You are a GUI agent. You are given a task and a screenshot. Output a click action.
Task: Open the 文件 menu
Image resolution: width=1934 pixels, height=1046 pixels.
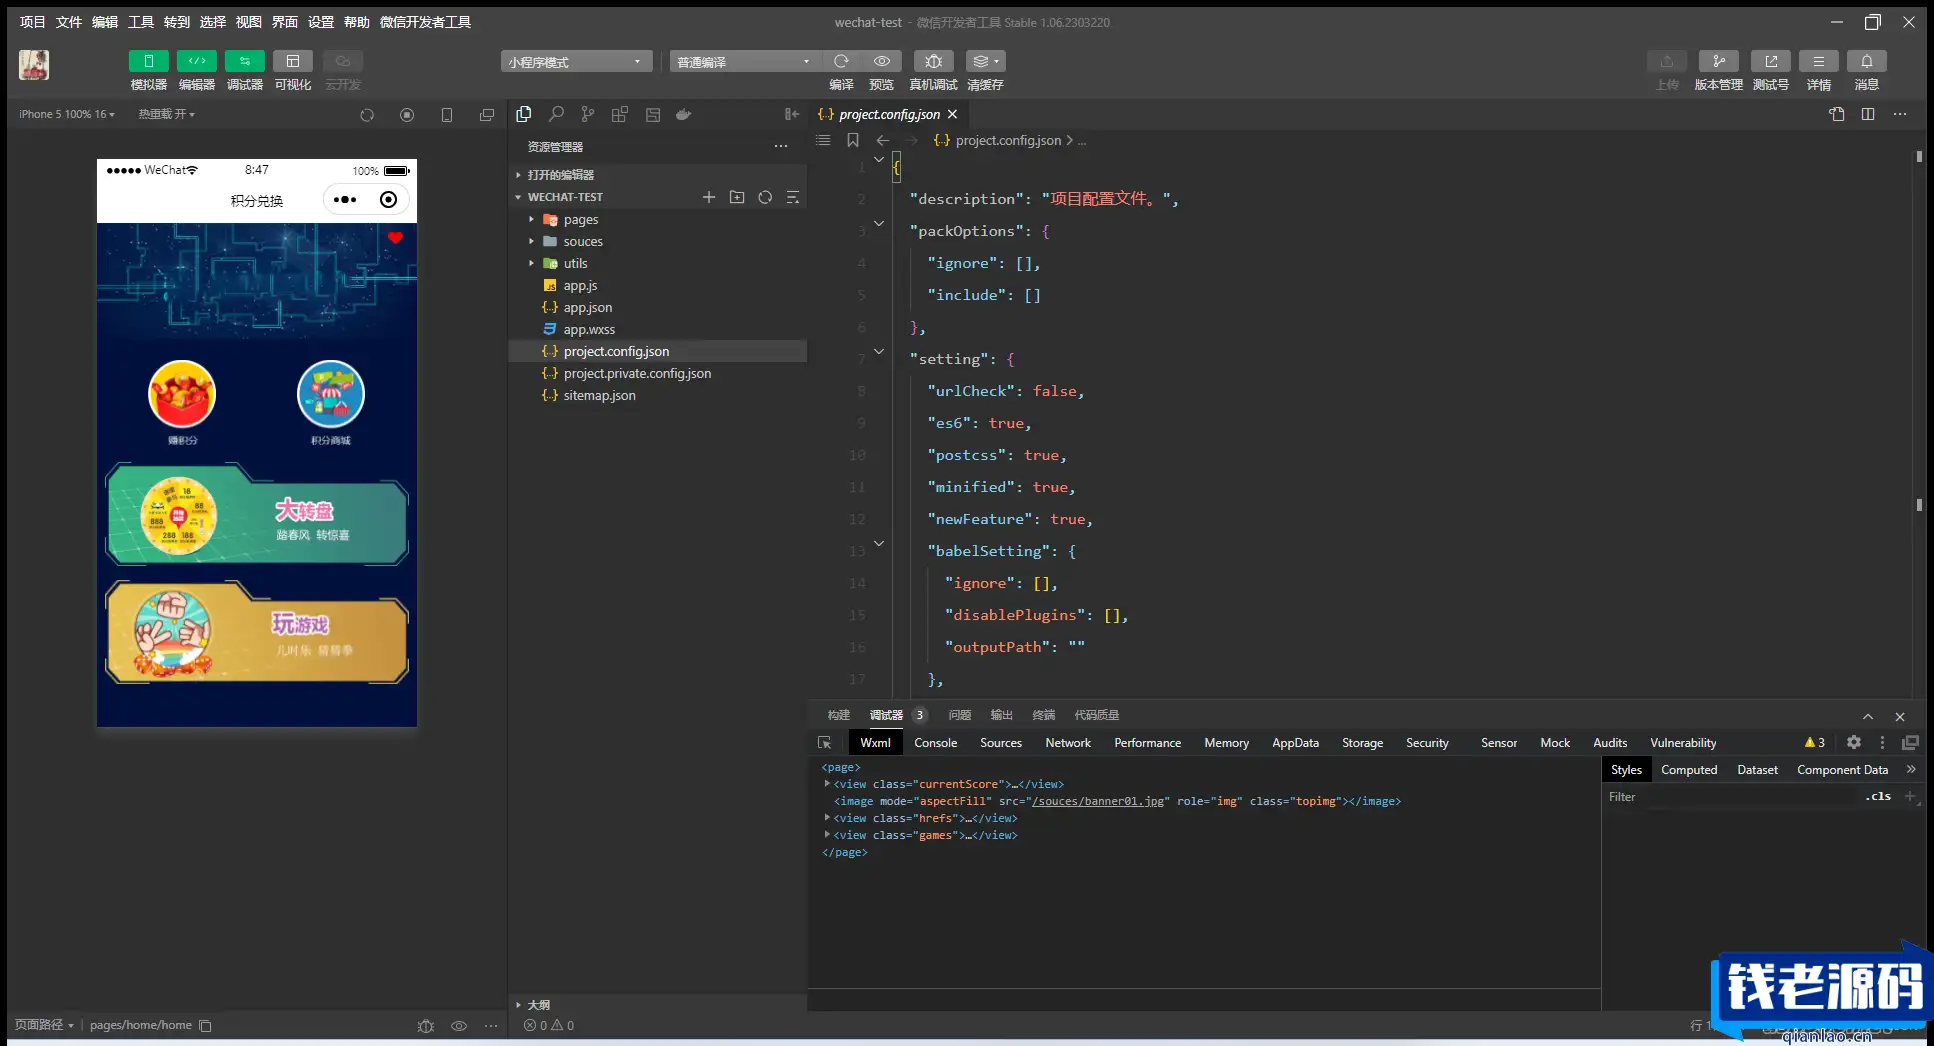point(68,22)
